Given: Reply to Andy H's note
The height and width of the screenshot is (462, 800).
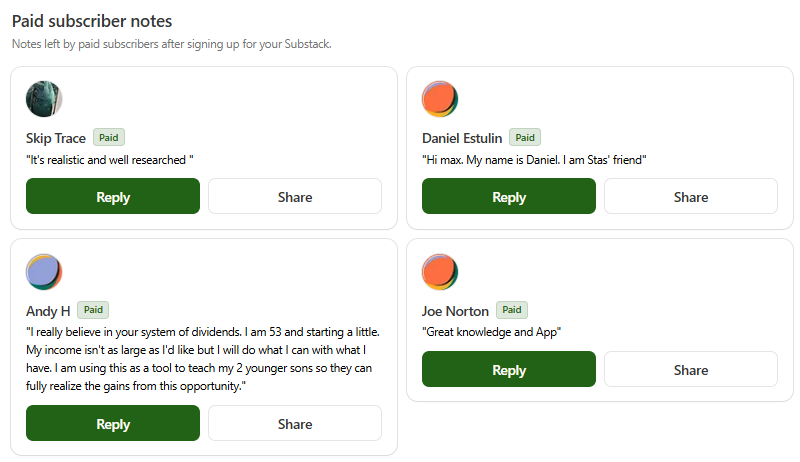Looking at the screenshot, I should pos(113,424).
